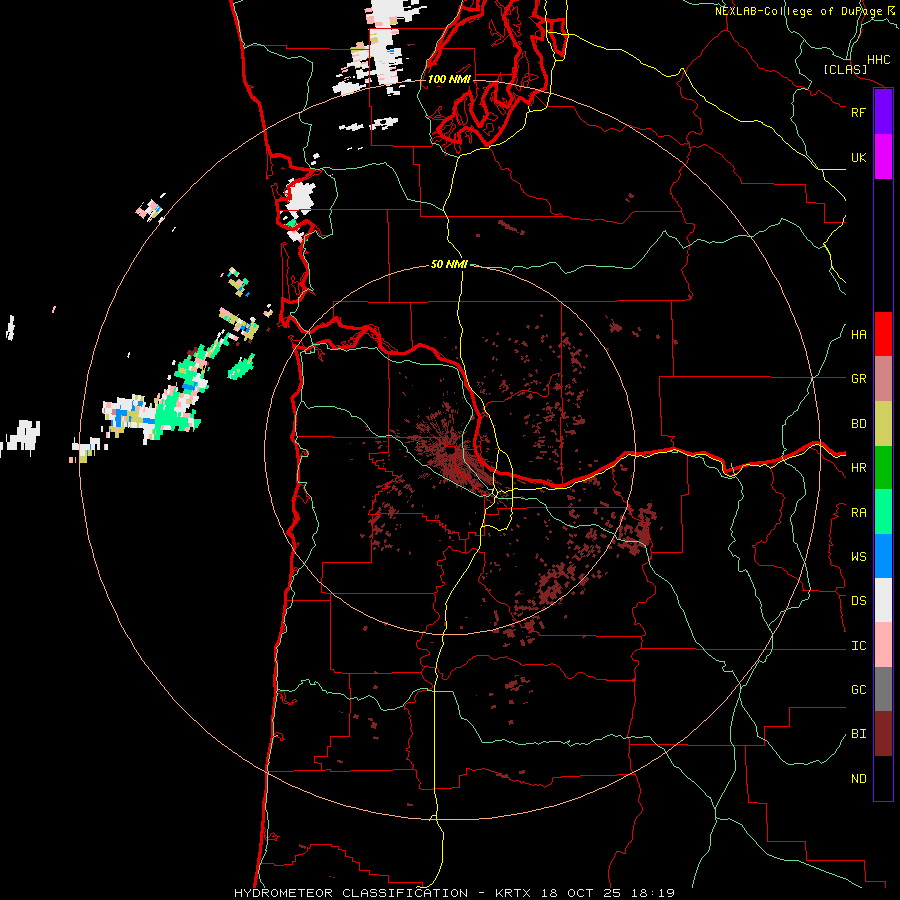
Task: Click the IC legend label
Action: [x=858, y=646]
